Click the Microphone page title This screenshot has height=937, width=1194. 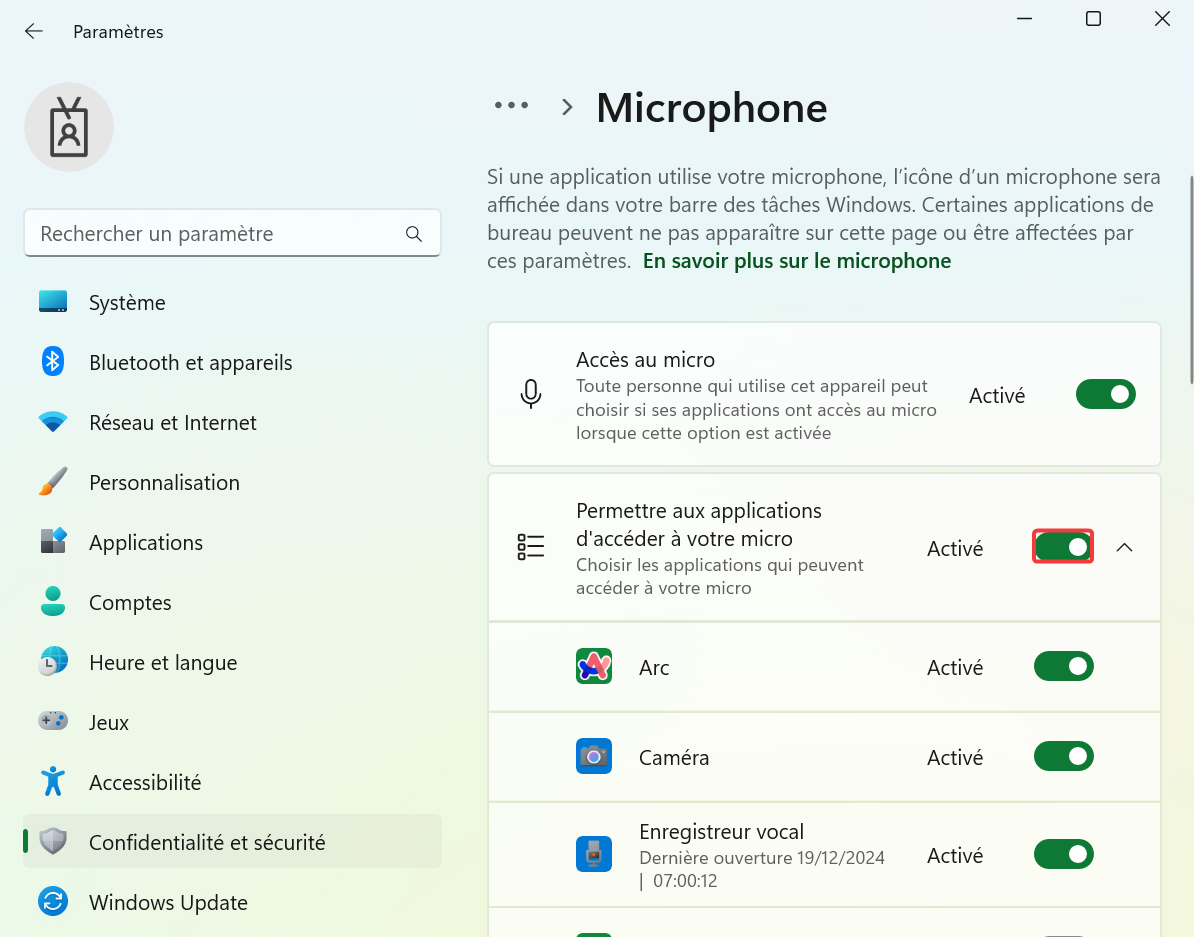click(x=711, y=107)
